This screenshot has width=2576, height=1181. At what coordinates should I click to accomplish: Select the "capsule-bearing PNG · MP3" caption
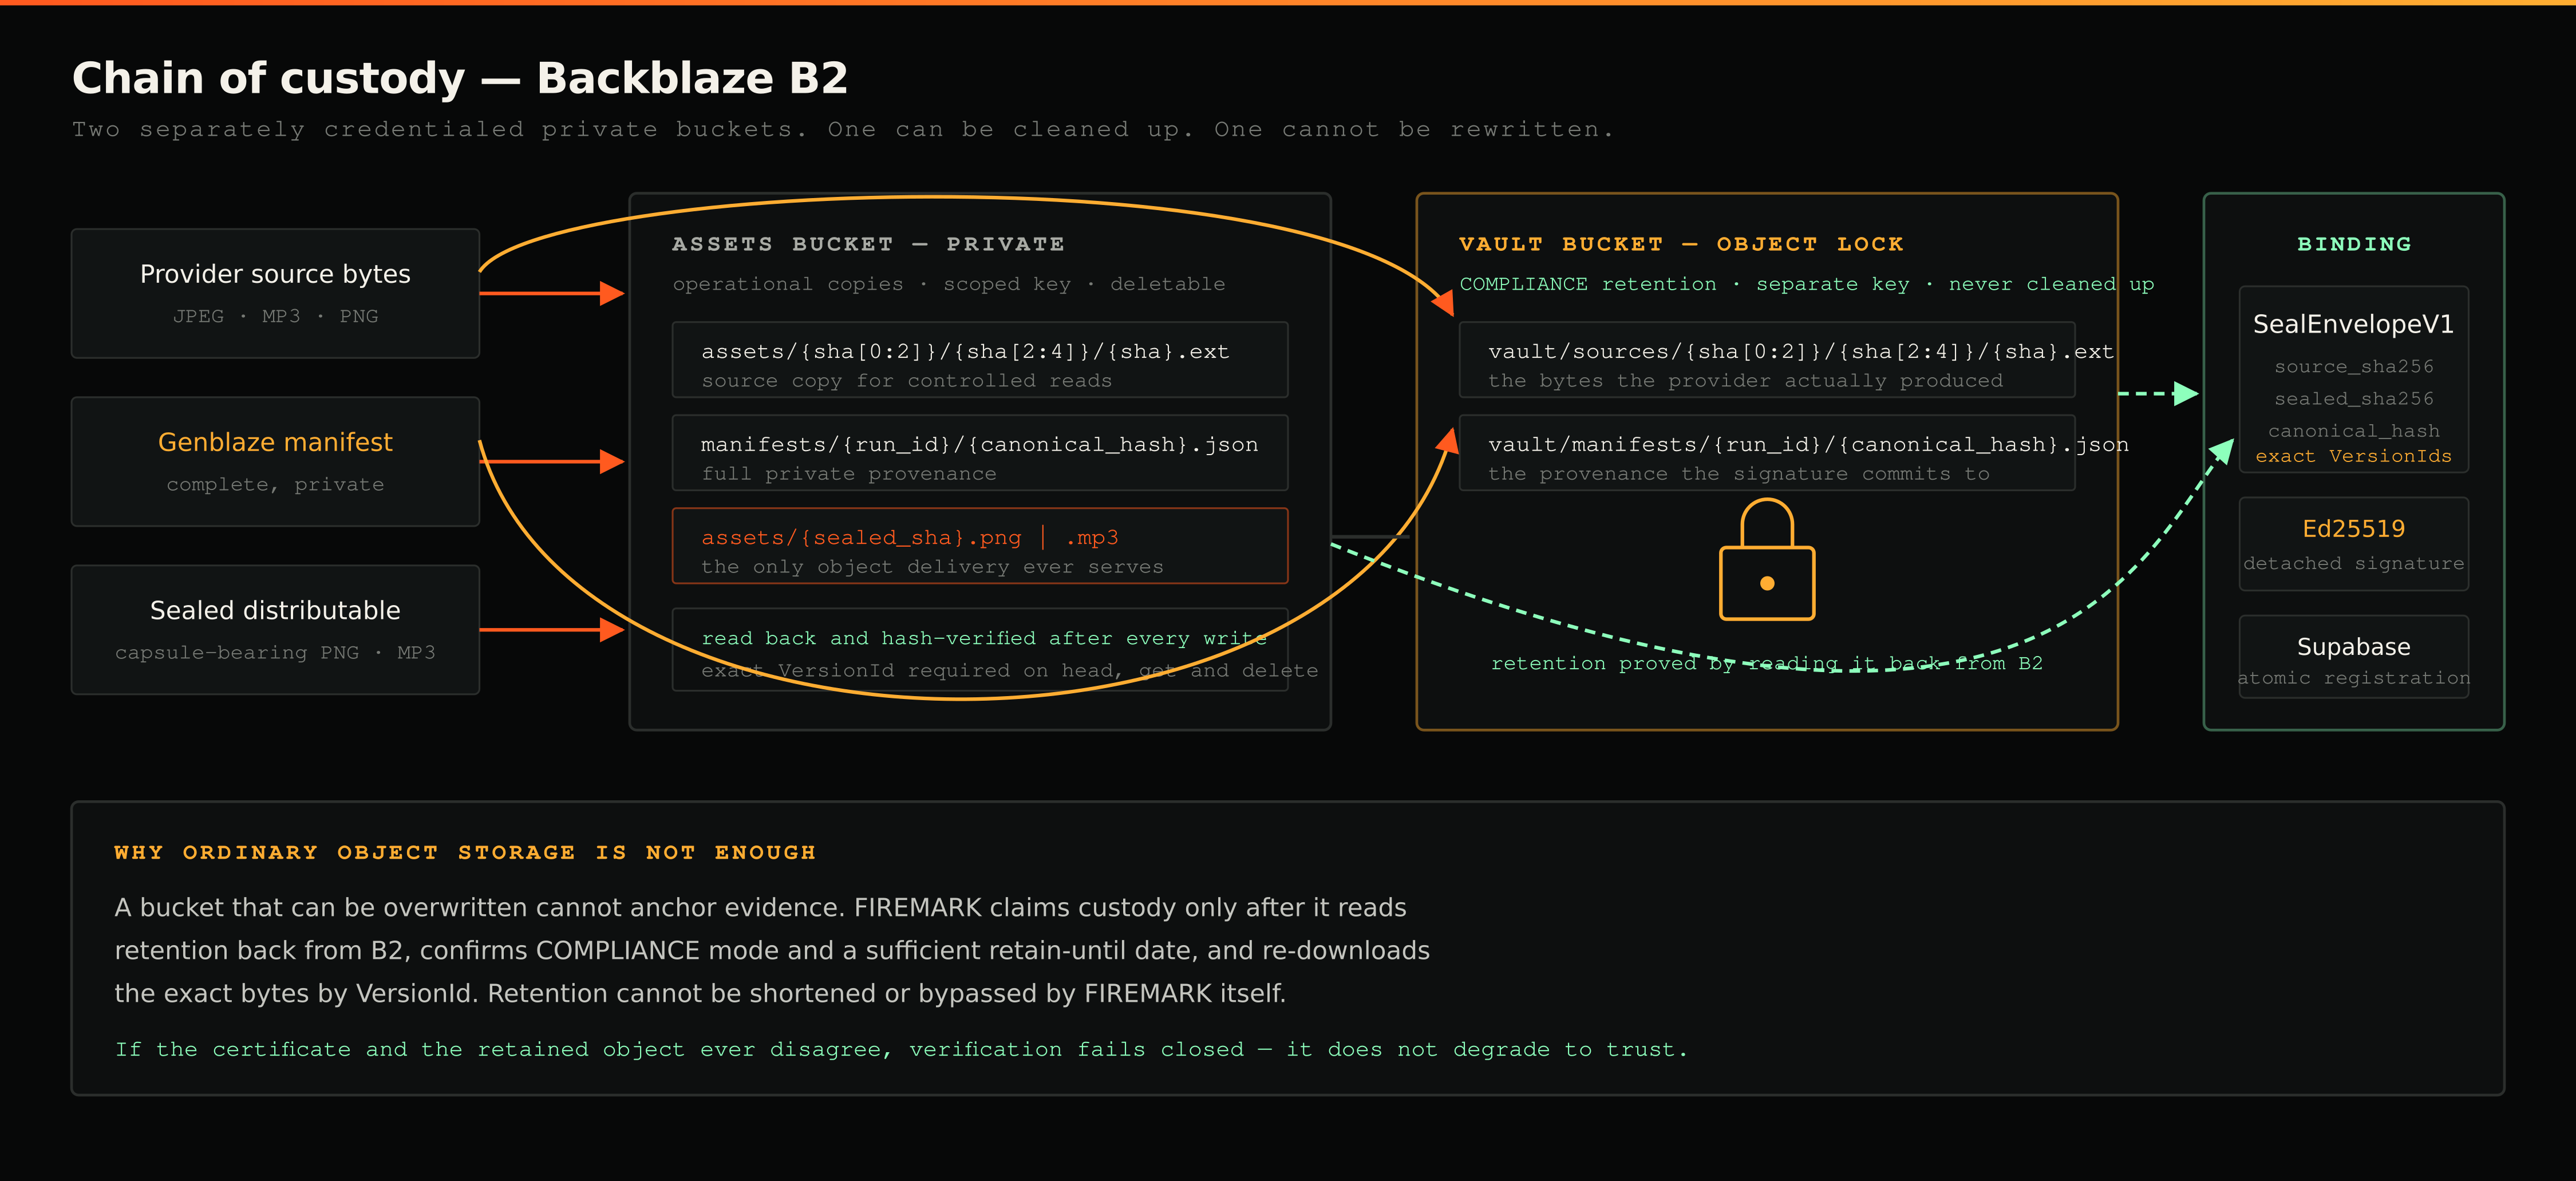click(x=275, y=652)
